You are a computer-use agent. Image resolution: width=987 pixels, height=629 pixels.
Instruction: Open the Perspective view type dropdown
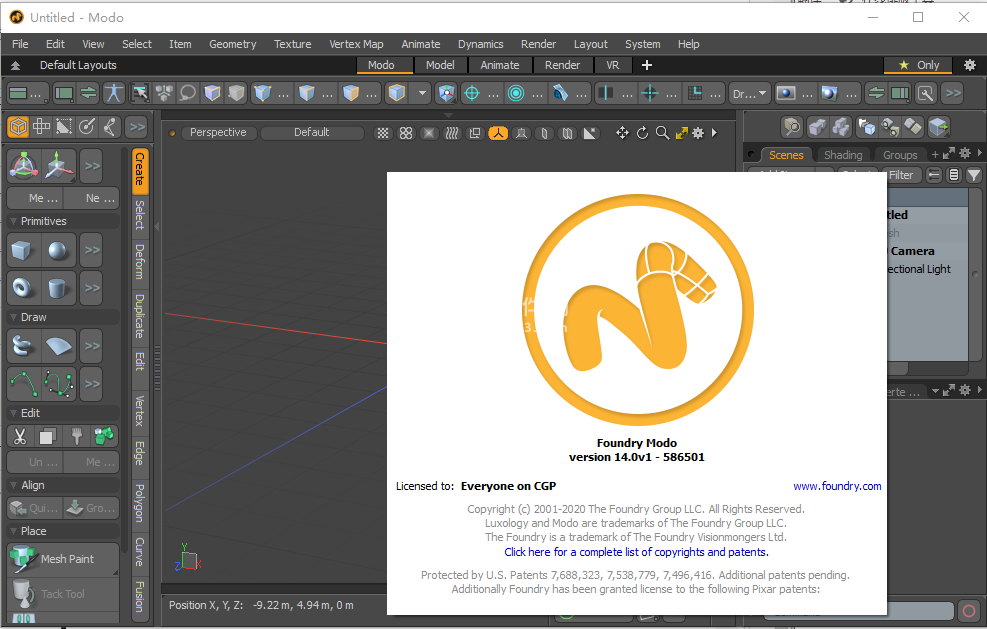tap(218, 132)
